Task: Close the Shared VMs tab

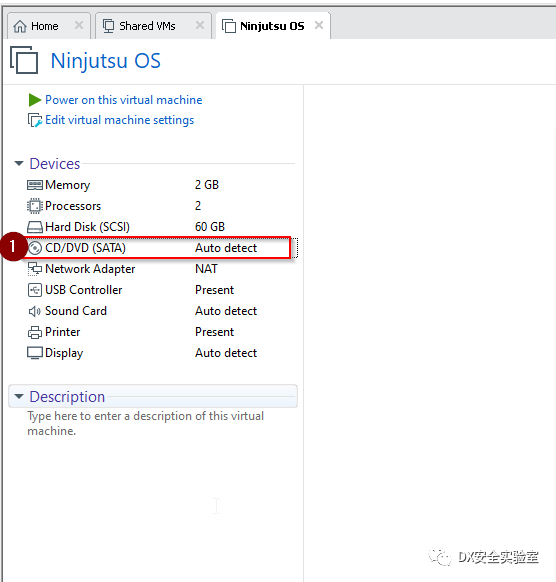Action: pyautogui.click(x=200, y=25)
